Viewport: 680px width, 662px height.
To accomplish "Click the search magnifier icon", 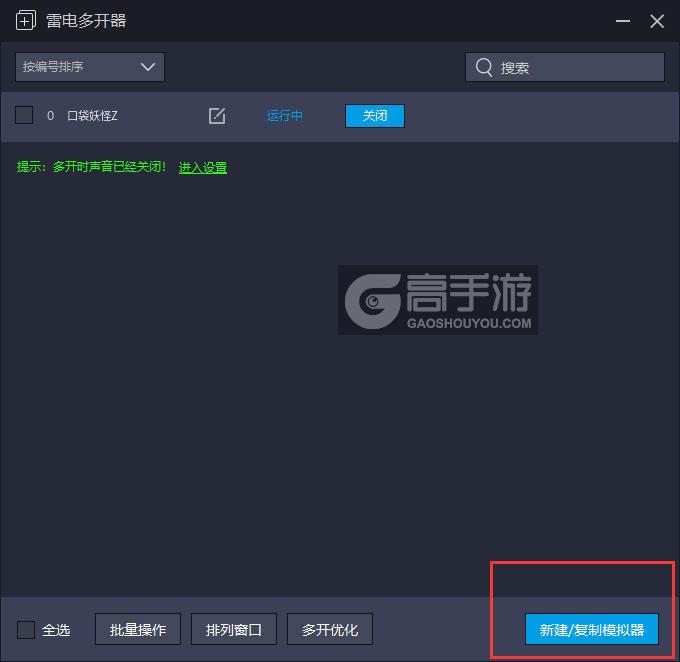I will pos(484,67).
